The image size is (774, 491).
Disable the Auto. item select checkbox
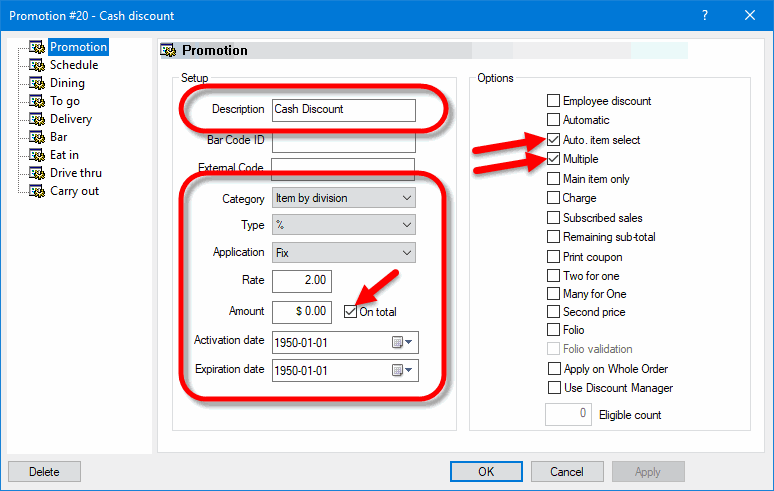coord(554,140)
